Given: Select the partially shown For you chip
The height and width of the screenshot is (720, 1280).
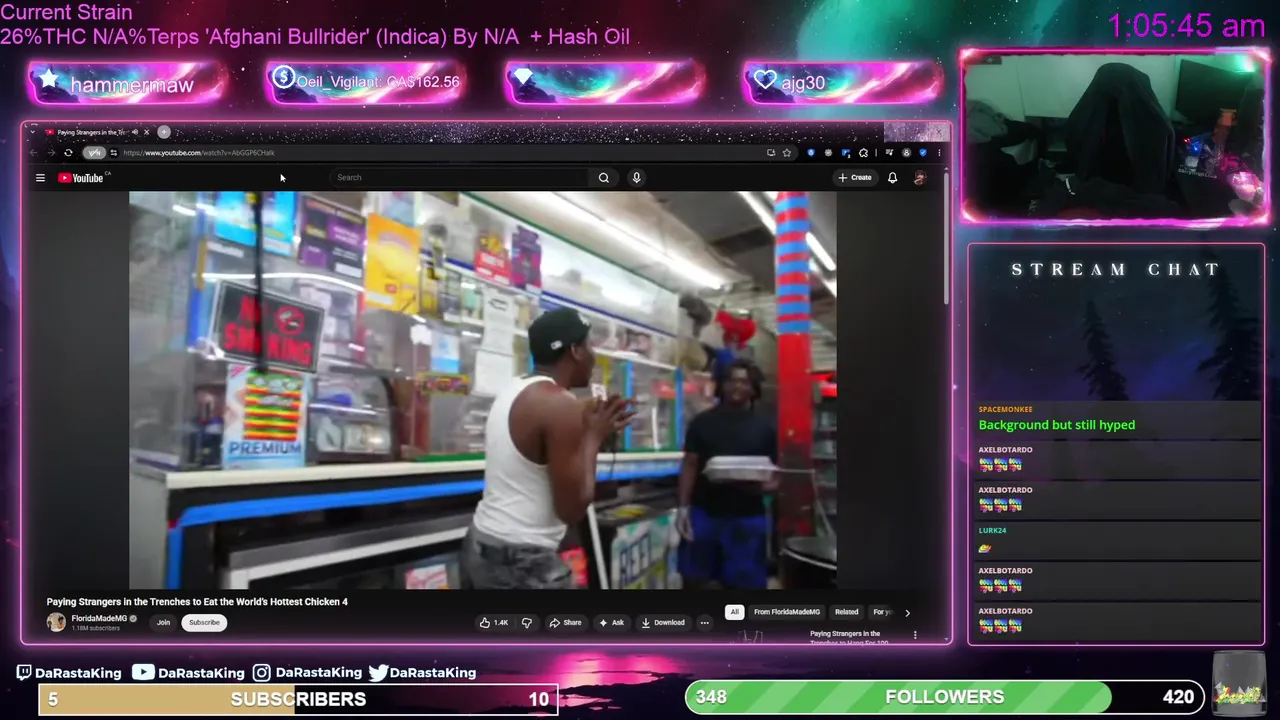Looking at the screenshot, I should 882,612.
